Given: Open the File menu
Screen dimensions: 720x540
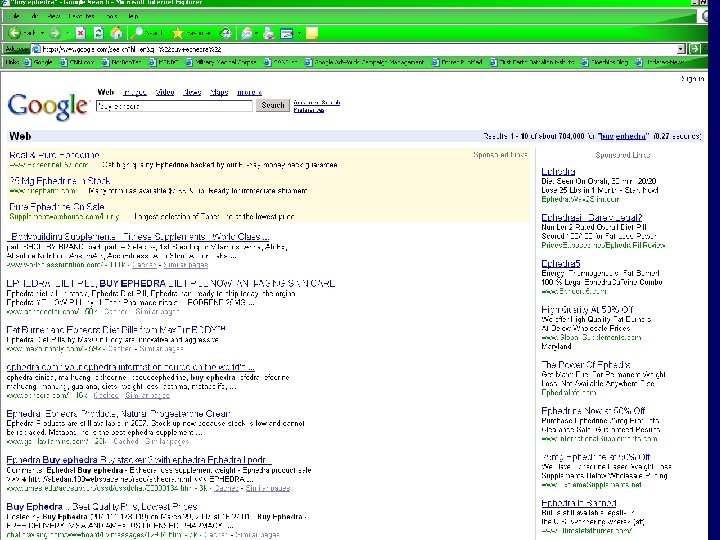Looking at the screenshot, I should (16, 16).
